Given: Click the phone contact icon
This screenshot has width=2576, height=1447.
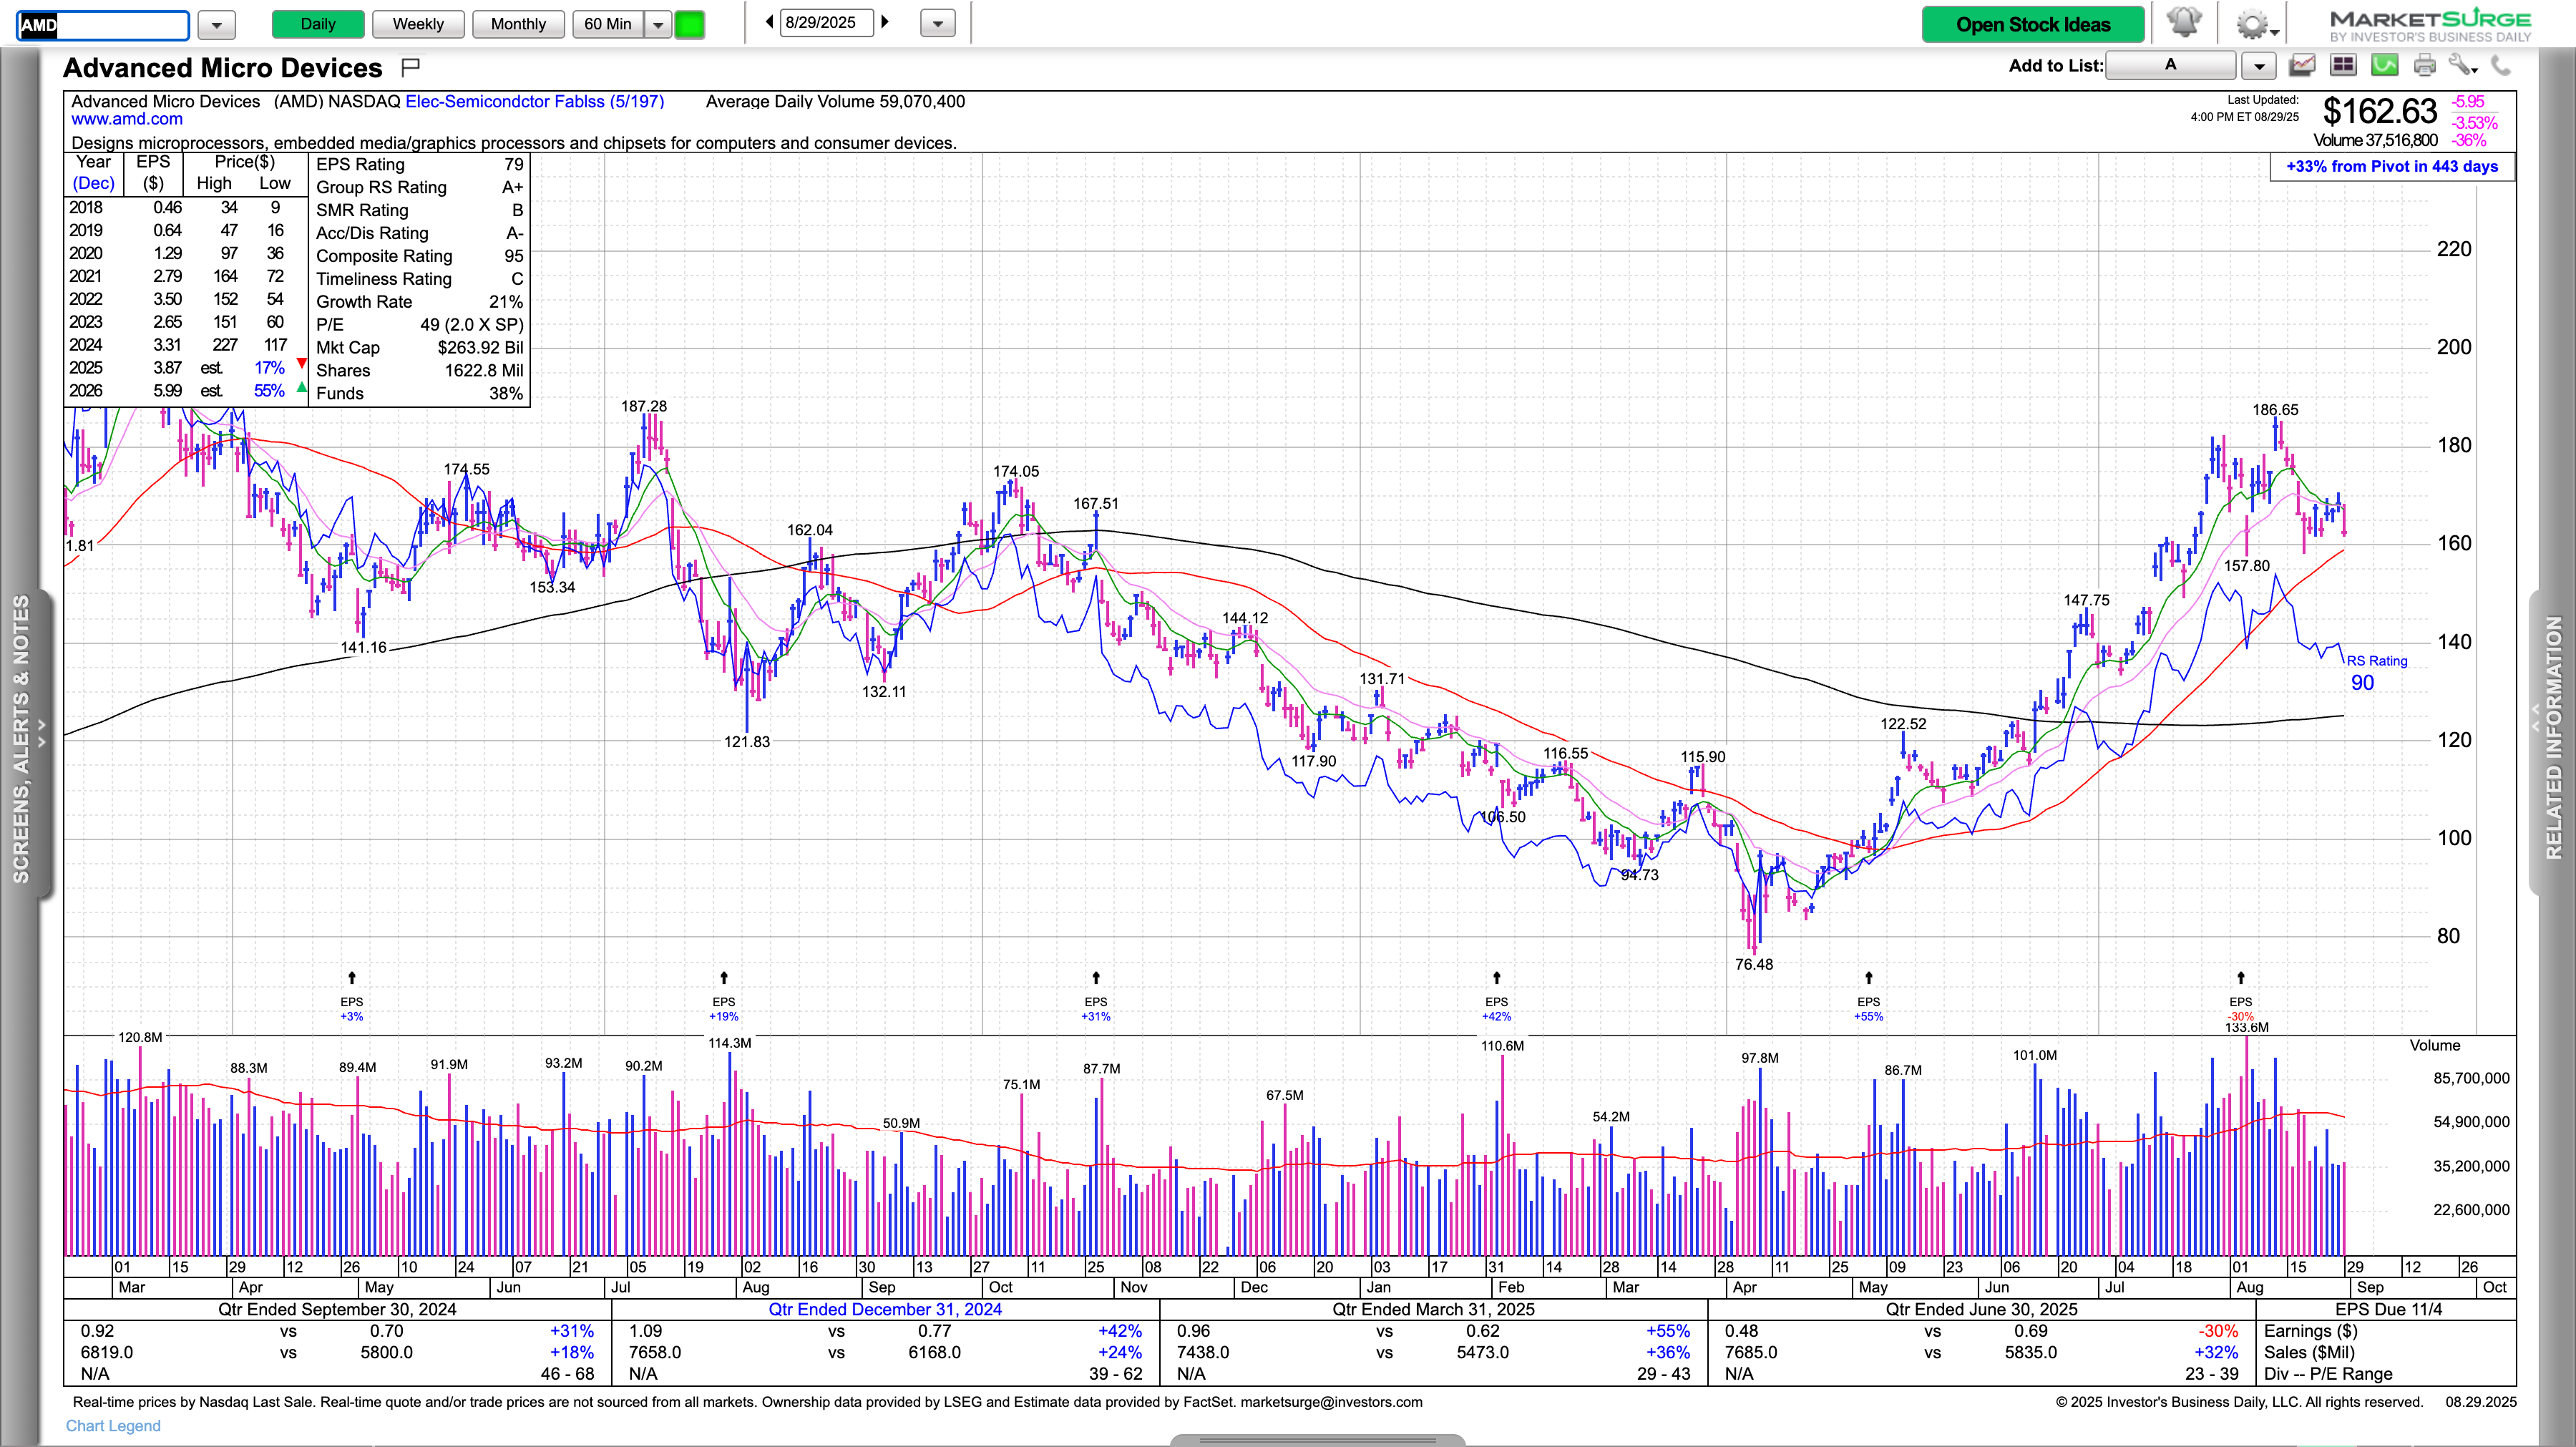Looking at the screenshot, I should [2501, 66].
